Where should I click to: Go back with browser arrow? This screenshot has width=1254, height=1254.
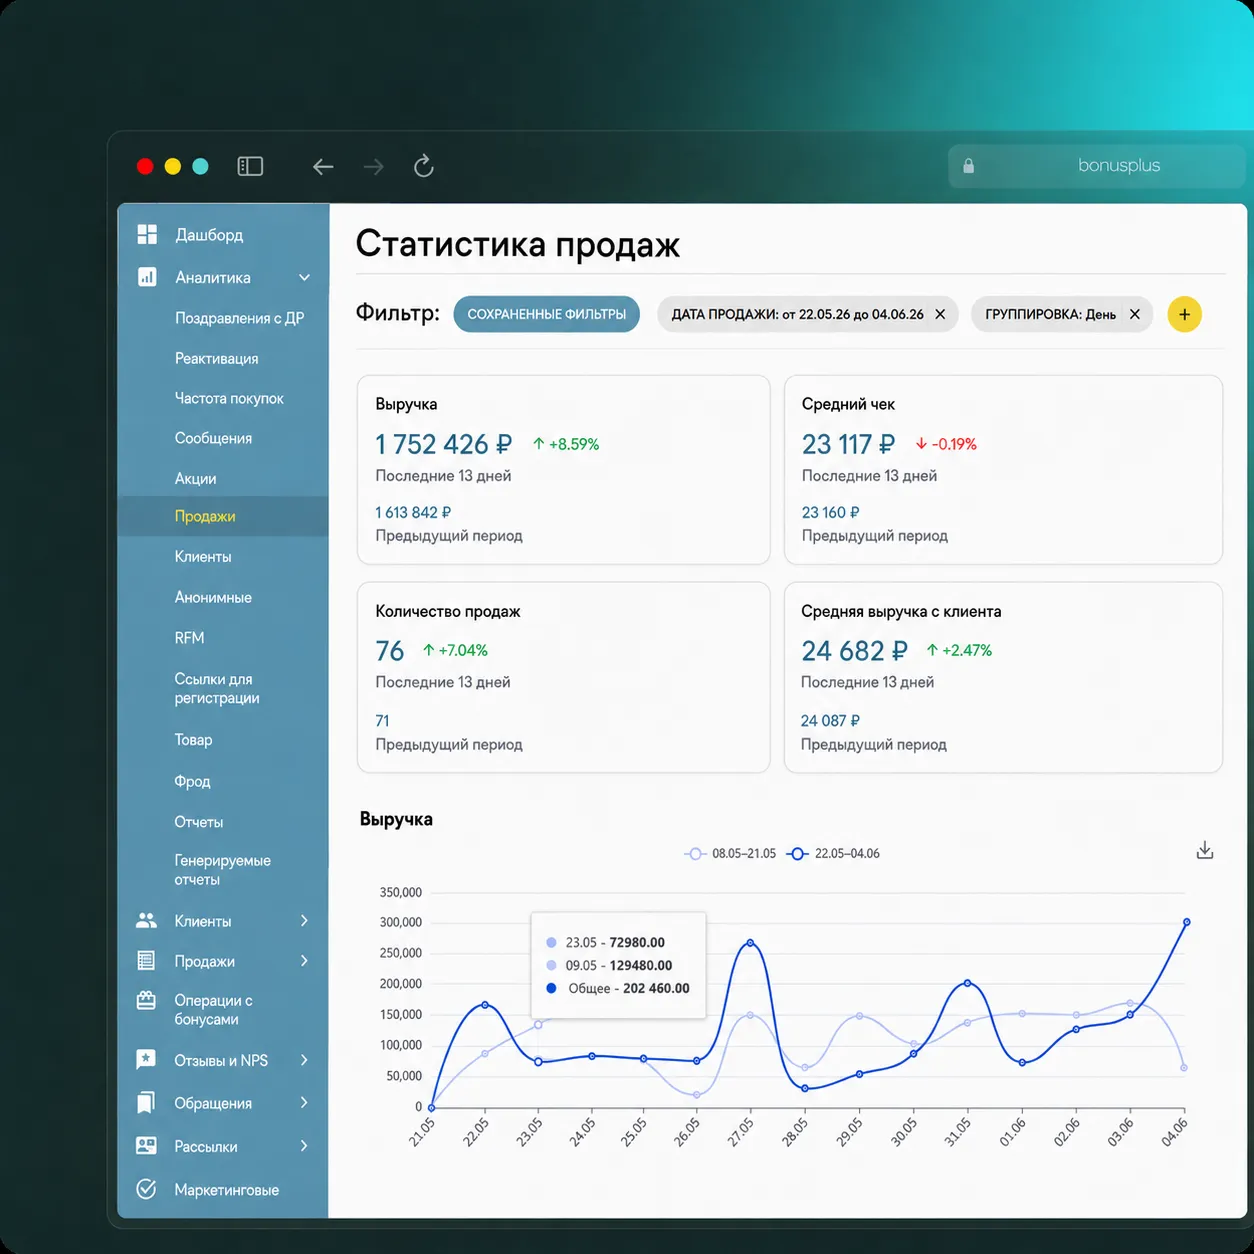322,167
